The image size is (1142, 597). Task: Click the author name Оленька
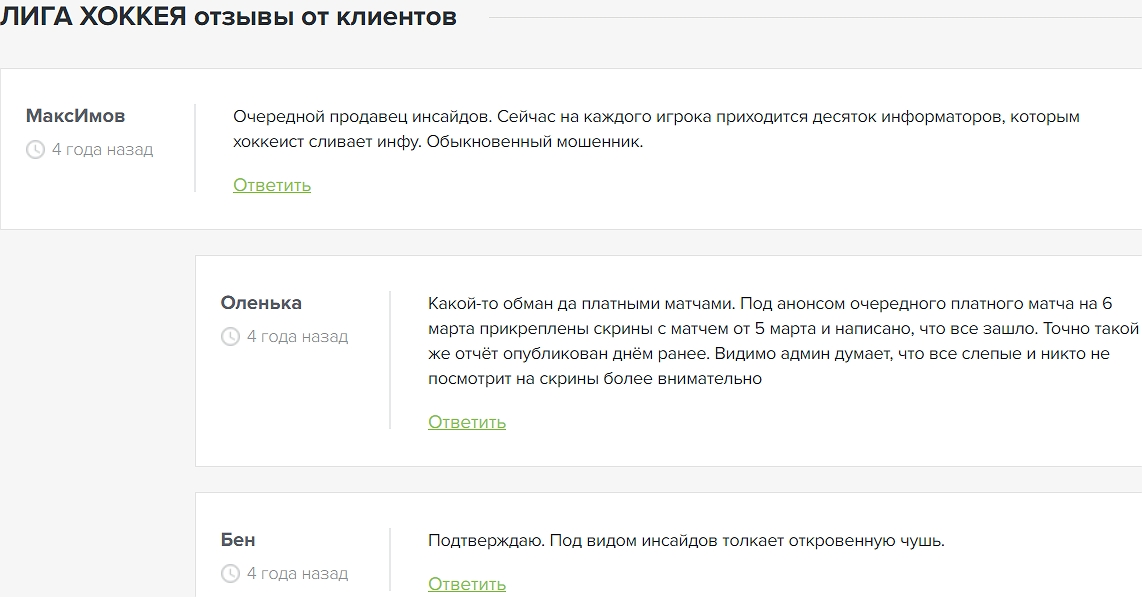pyautogui.click(x=261, y=303)
